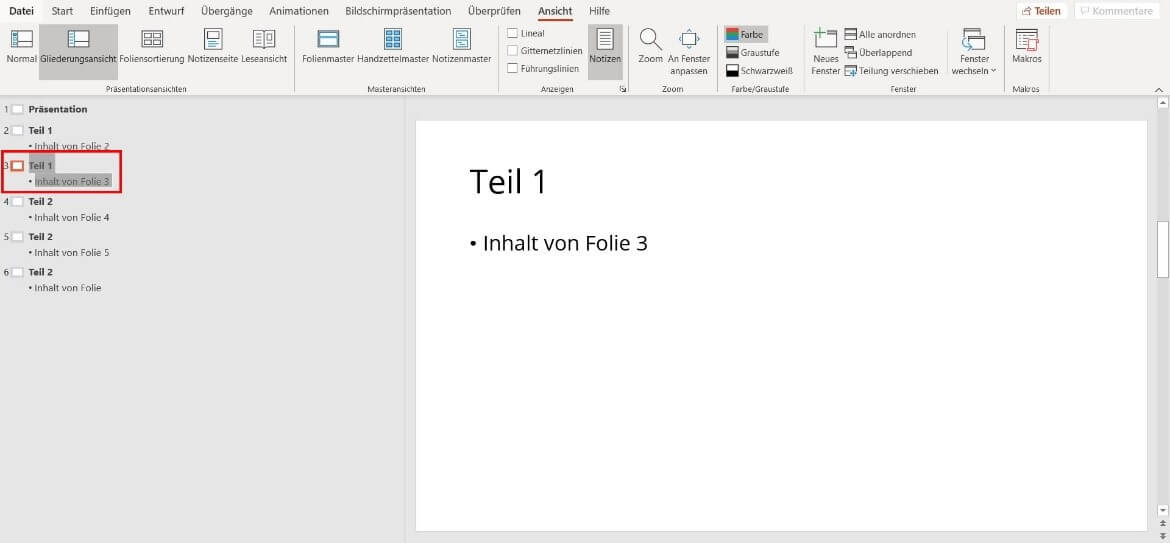Image resolution: width=1170 pixels, height=543 pixels.
Task: Enable the Führungslinien checkbox
Action: click(x=513, y=69)
